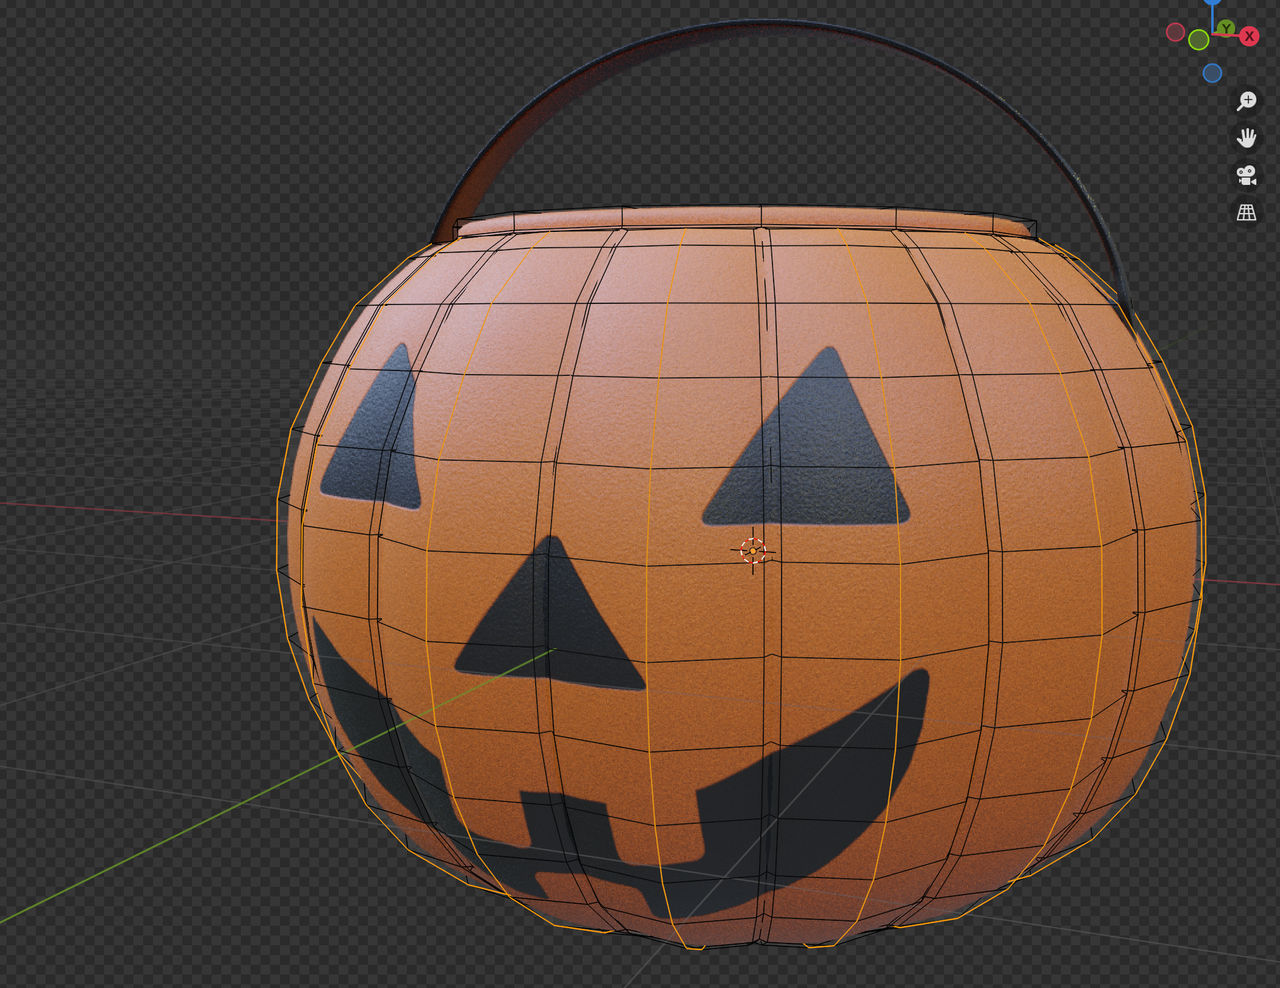Select the hand pan view icon
The width and height of the screenshot is (1280, 988).
point(1246,138)
